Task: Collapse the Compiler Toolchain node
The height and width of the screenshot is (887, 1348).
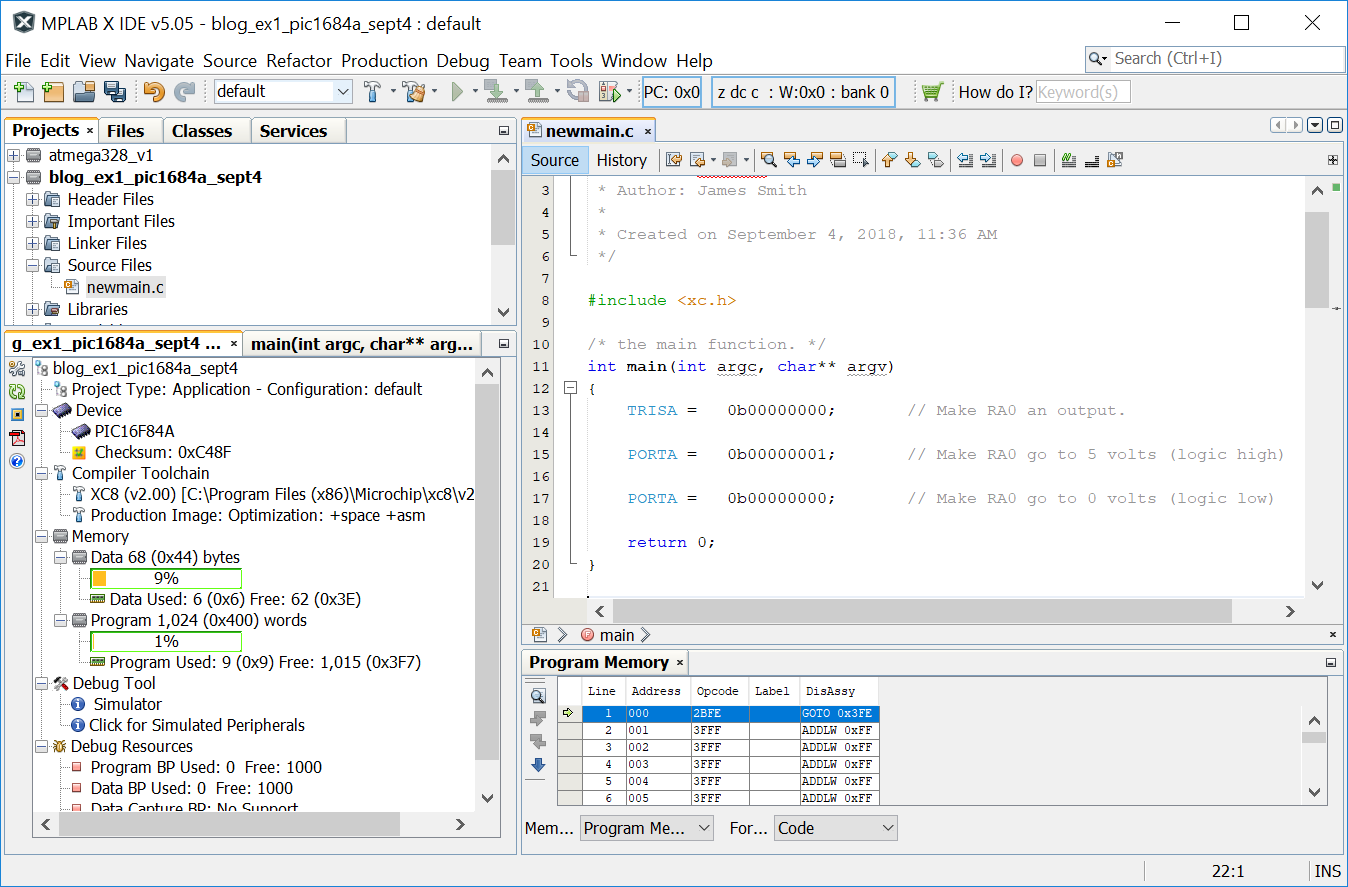Action: pyautogui.click(x=41, y=474)
